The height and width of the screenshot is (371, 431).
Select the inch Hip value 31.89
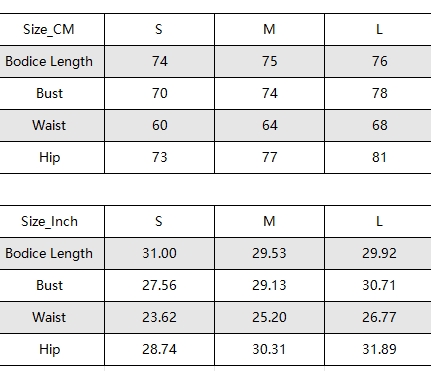coord(379,349)
